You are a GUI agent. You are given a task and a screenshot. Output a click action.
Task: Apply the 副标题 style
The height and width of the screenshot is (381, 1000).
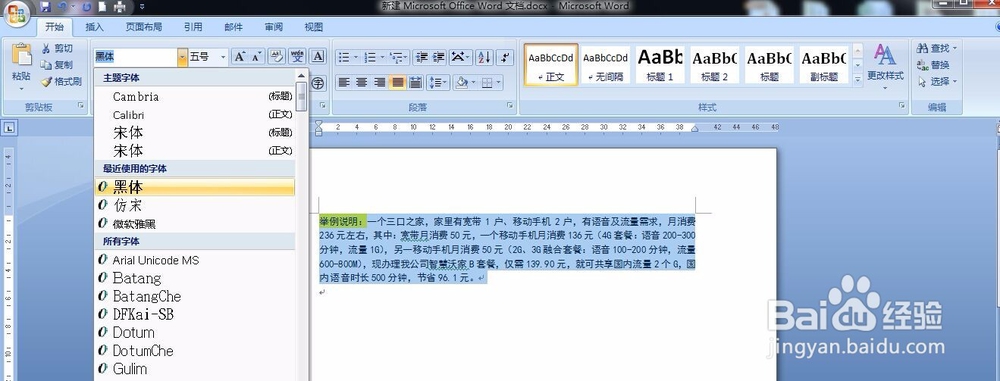pos(823,64)
